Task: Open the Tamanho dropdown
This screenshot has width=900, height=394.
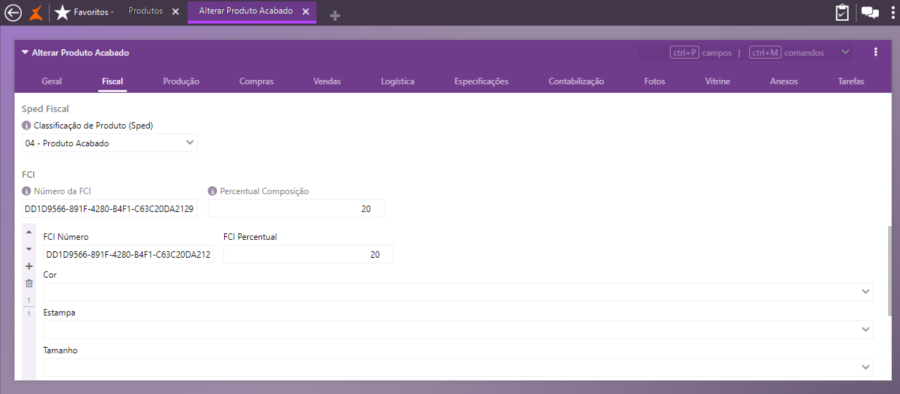Action: [x=458, y=367]
